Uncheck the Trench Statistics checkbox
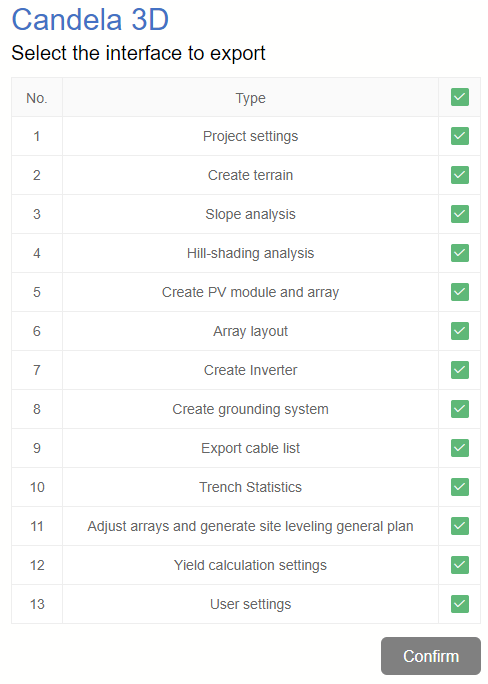Viewport: 488px width, 684px height. 460,487
